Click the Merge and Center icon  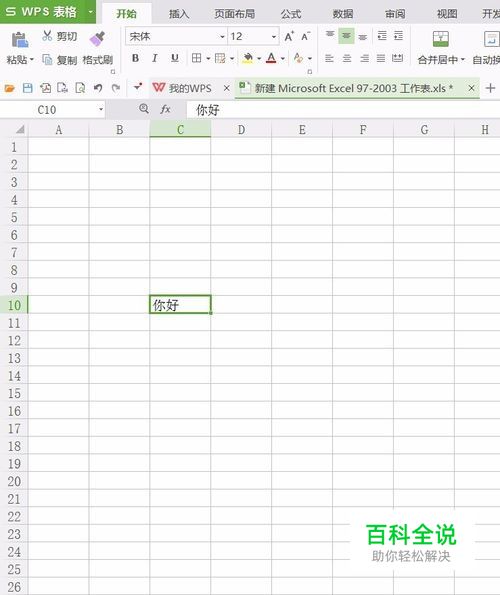[440, 39]
